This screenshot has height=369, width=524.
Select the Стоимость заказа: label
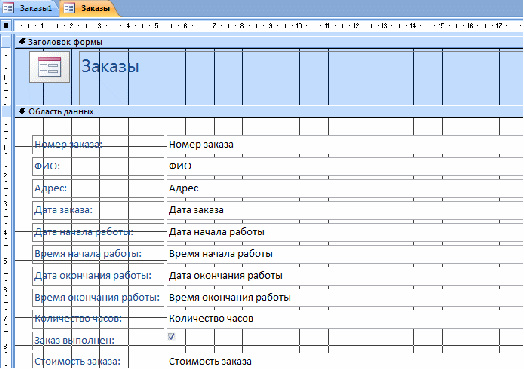(x=99, y=362)
